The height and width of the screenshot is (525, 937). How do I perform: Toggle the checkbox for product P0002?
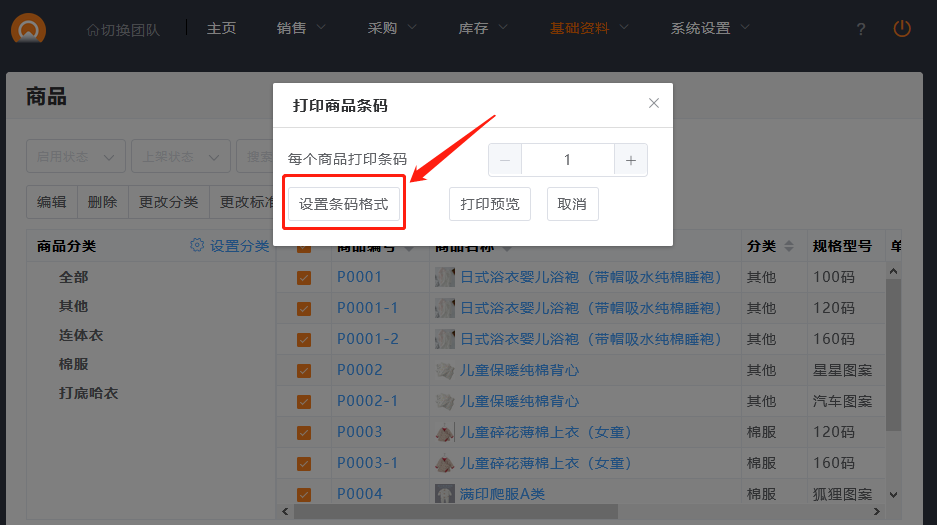click(304, 371)
